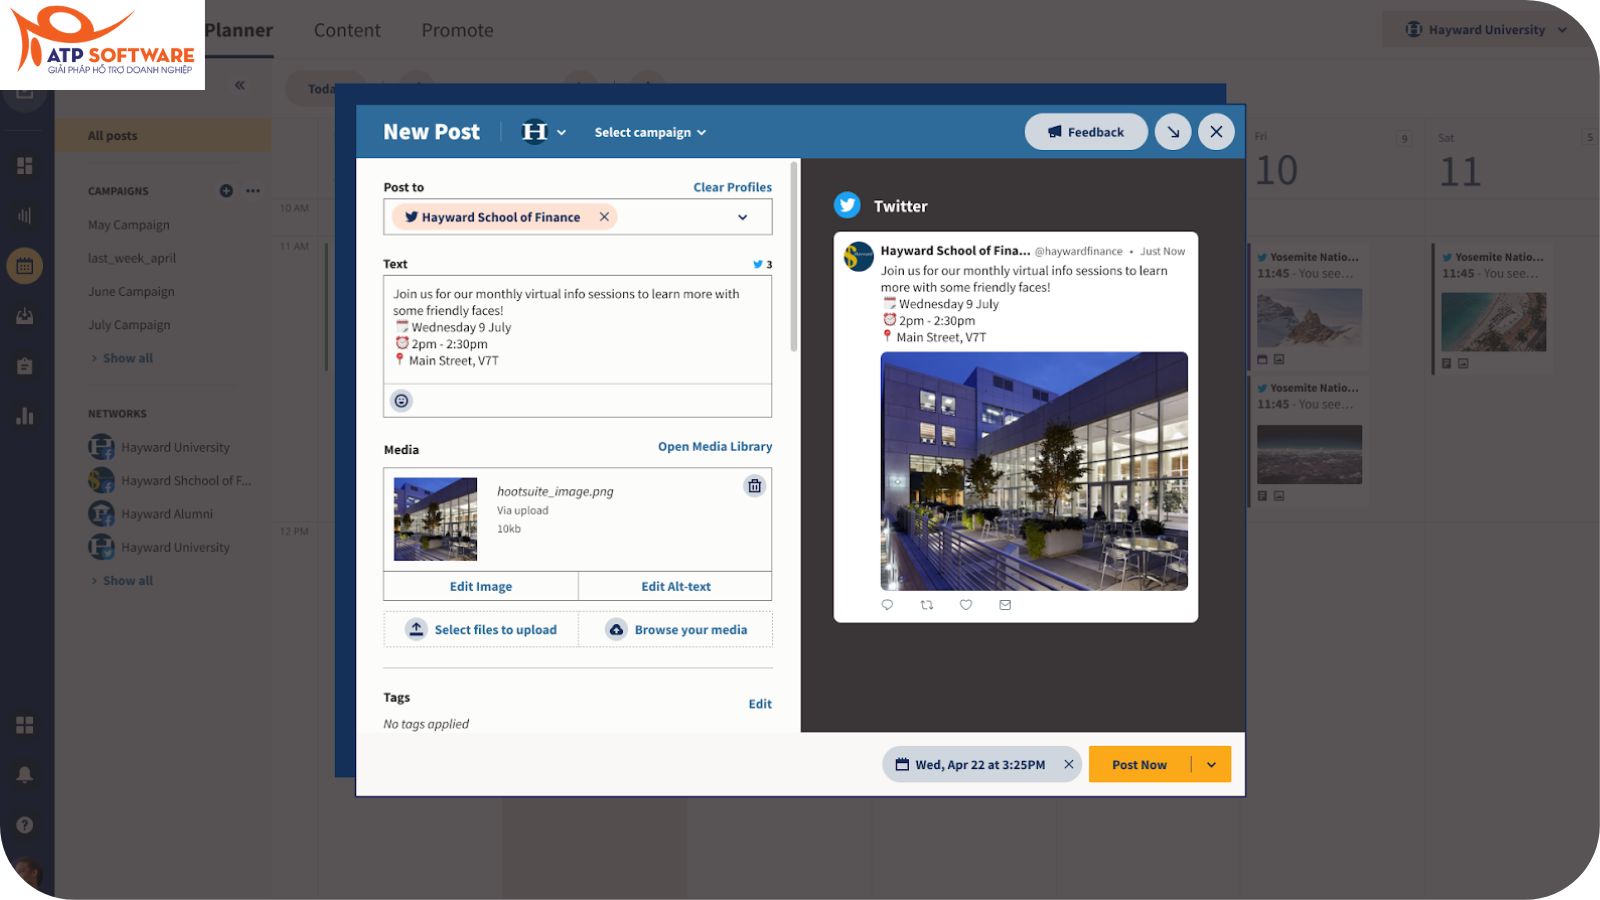
Task: Open the emoji picker below text box
Action: pyautogui.click(x=401, y=401)
